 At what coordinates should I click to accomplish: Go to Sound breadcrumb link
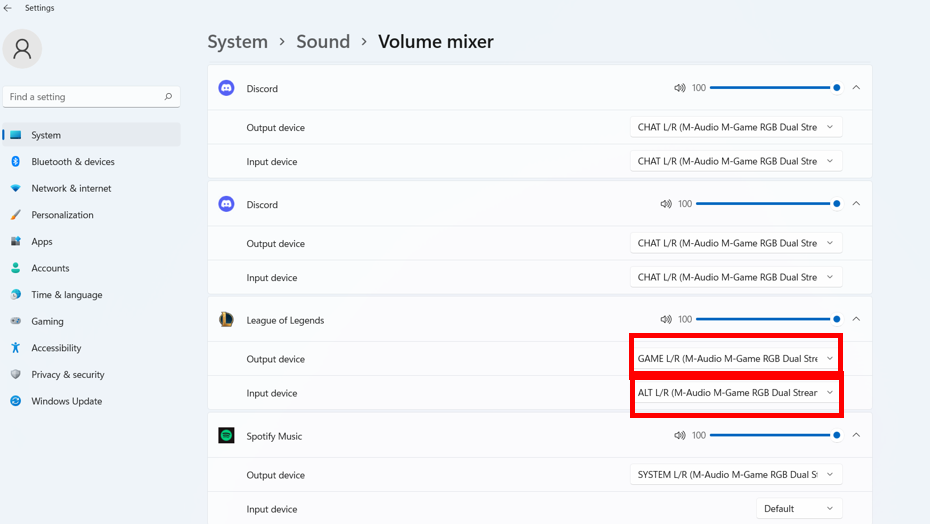pyautogui.click(x=323, y=42)
